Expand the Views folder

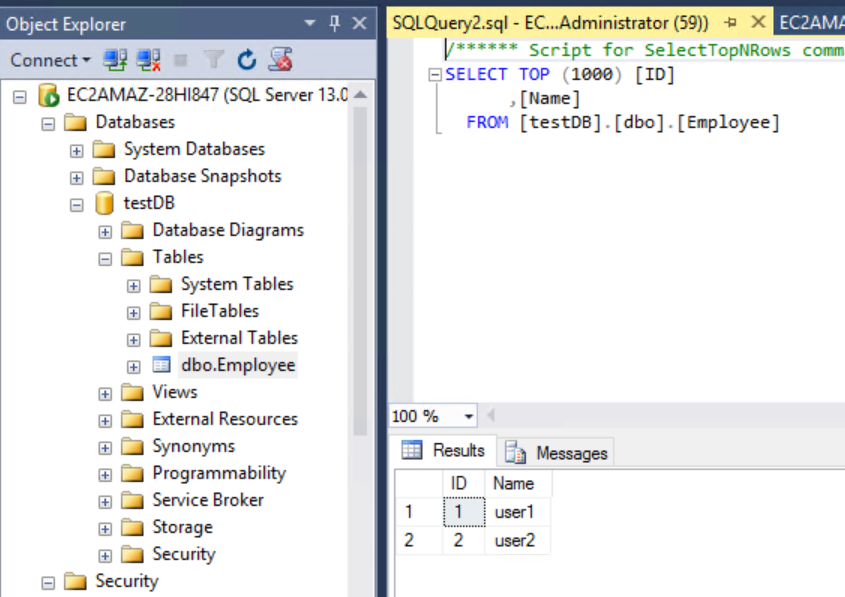click(x=105, y=394)
